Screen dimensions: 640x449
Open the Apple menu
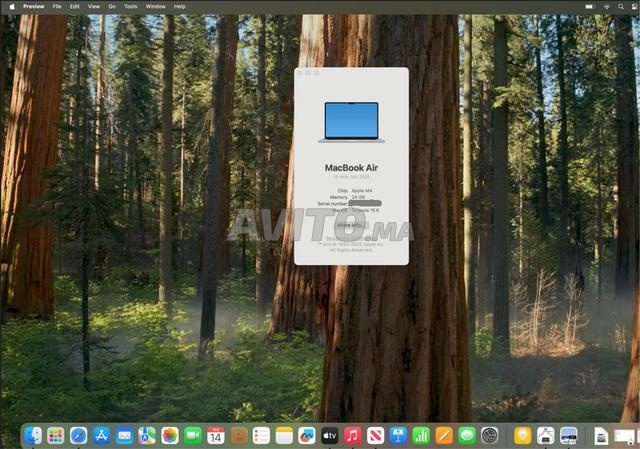pos(11,6)
